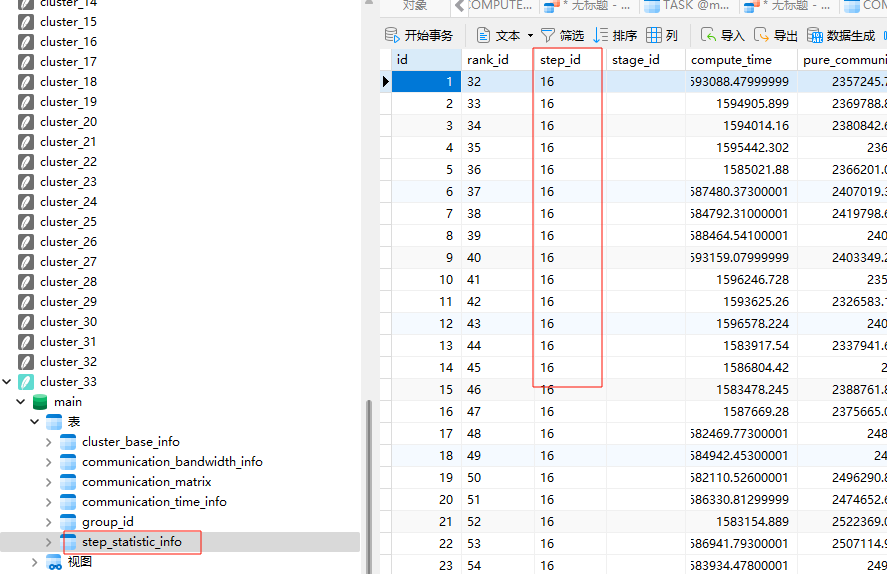The height and width of the screenshot is (574, 887).
Task: Click the Filter (筛选) button label
Action: [x=572, y=36]
